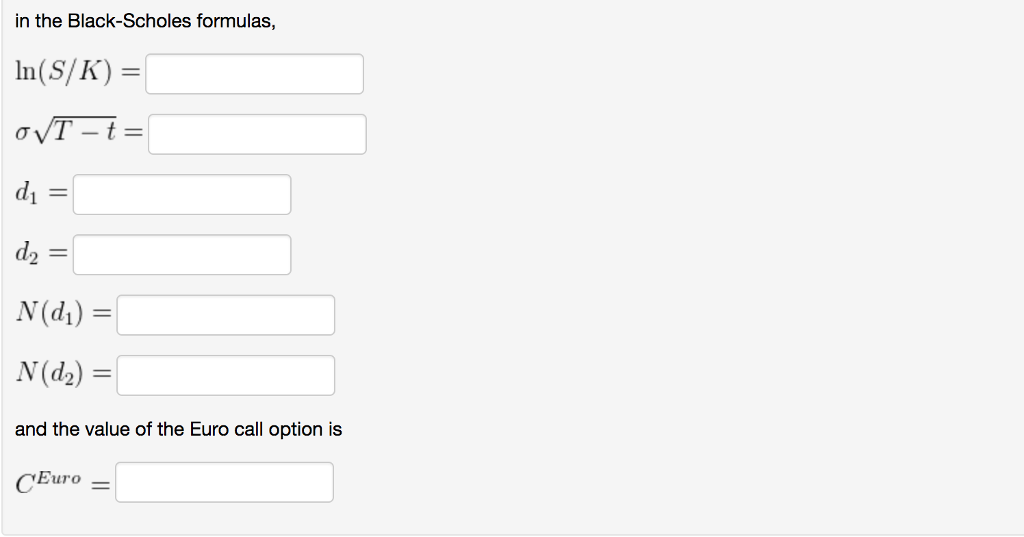Focus the σ√(T−t) answer box
Viewport: 1024px width, 537px height.
257,134
